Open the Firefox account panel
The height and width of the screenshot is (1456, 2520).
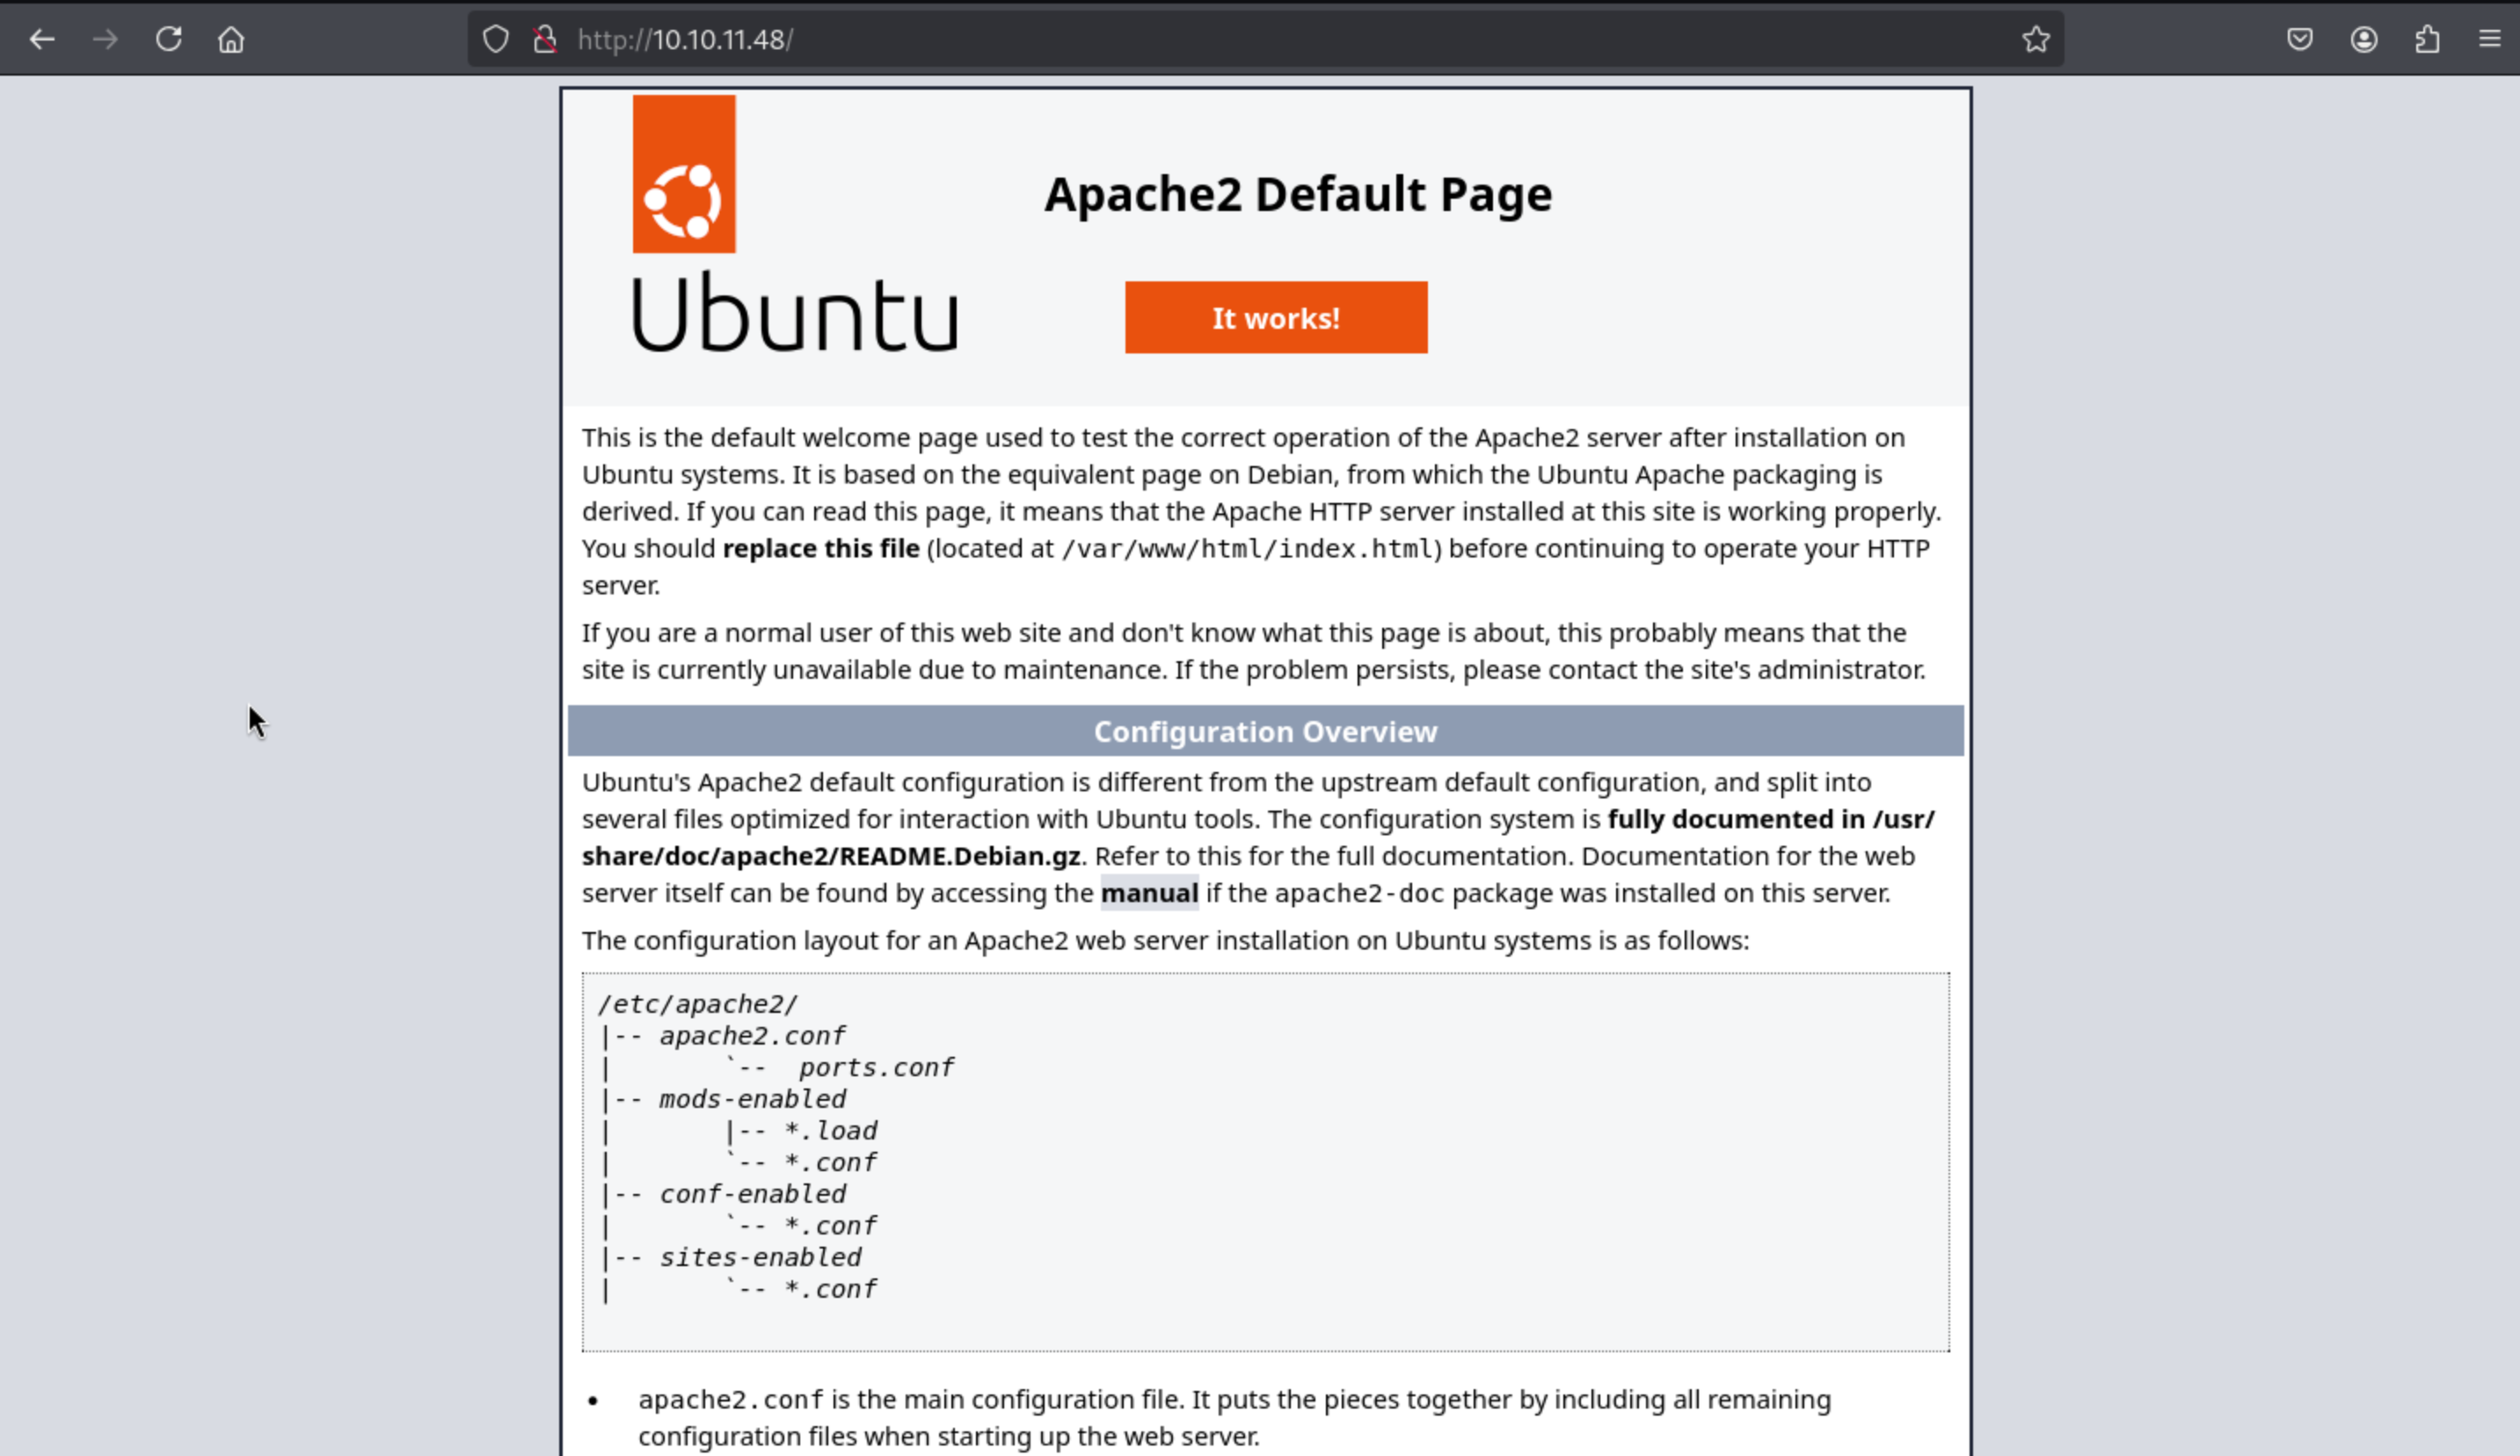2363,40
